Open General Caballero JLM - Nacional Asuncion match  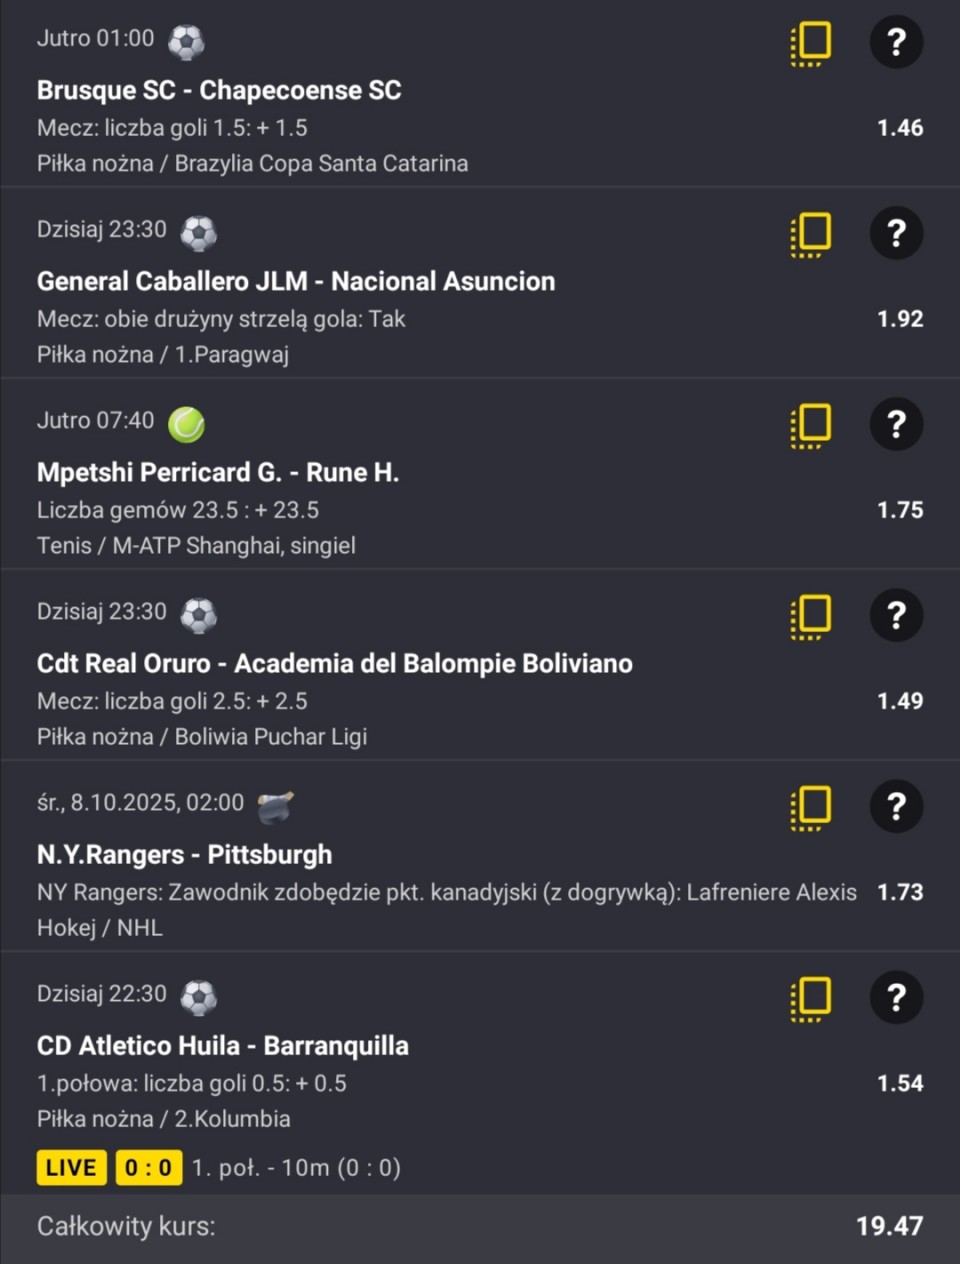[296, 281]
